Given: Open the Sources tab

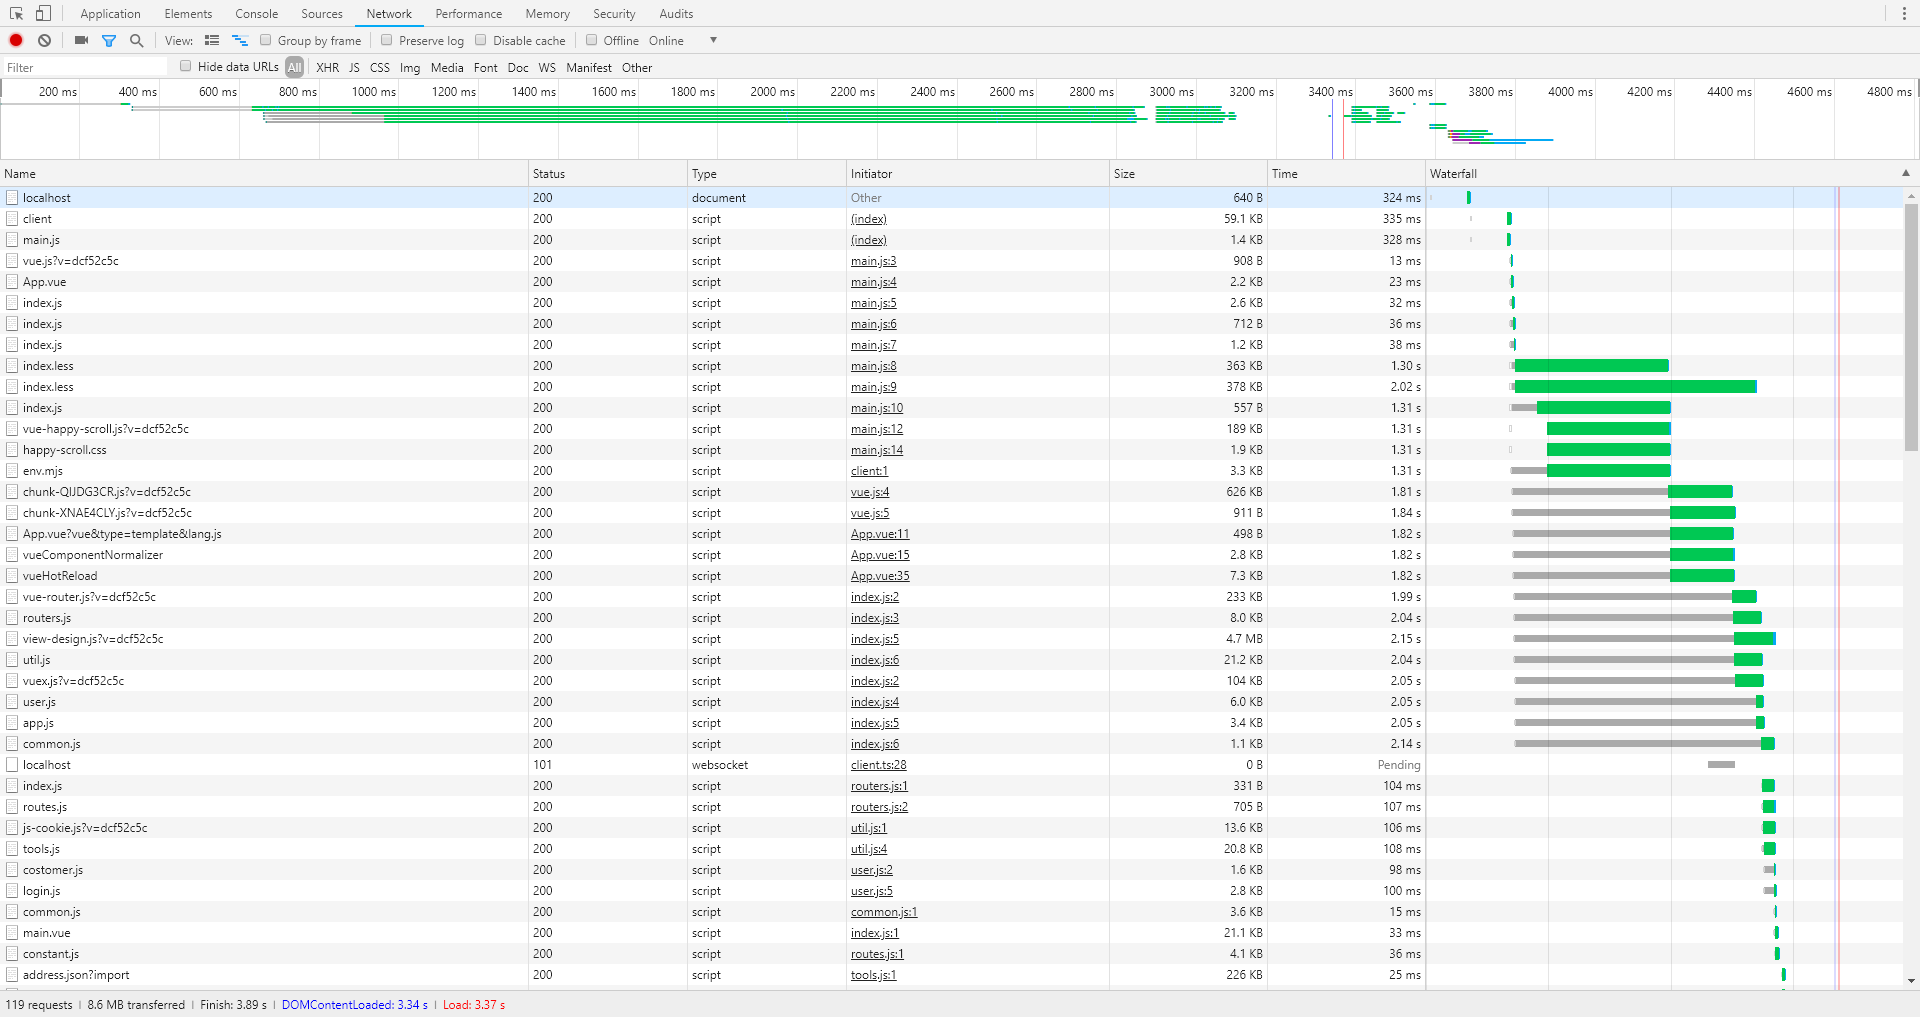Looking at the screenshot, I should tap(322, 14).
